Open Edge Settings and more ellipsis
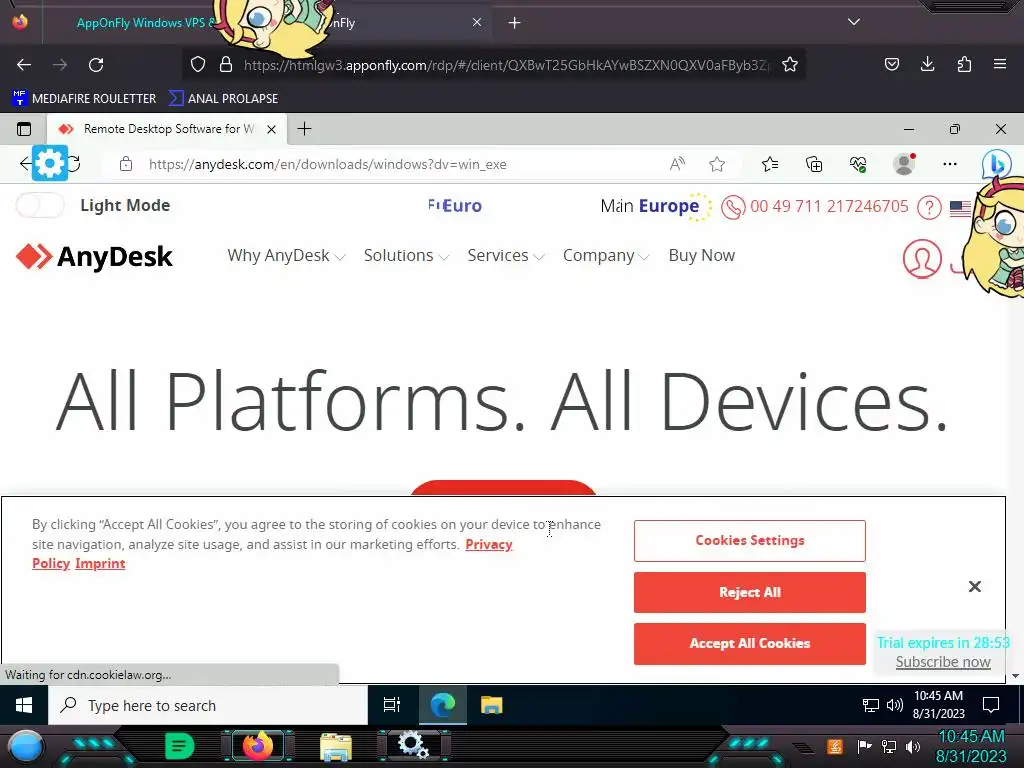The height and width of the screenshot is (768, 1024). pos(950,164)
